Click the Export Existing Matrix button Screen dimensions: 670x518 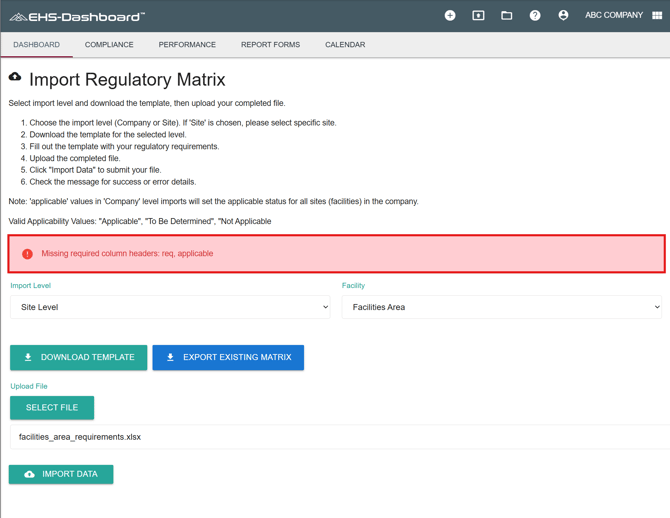(x=228, y=357)
